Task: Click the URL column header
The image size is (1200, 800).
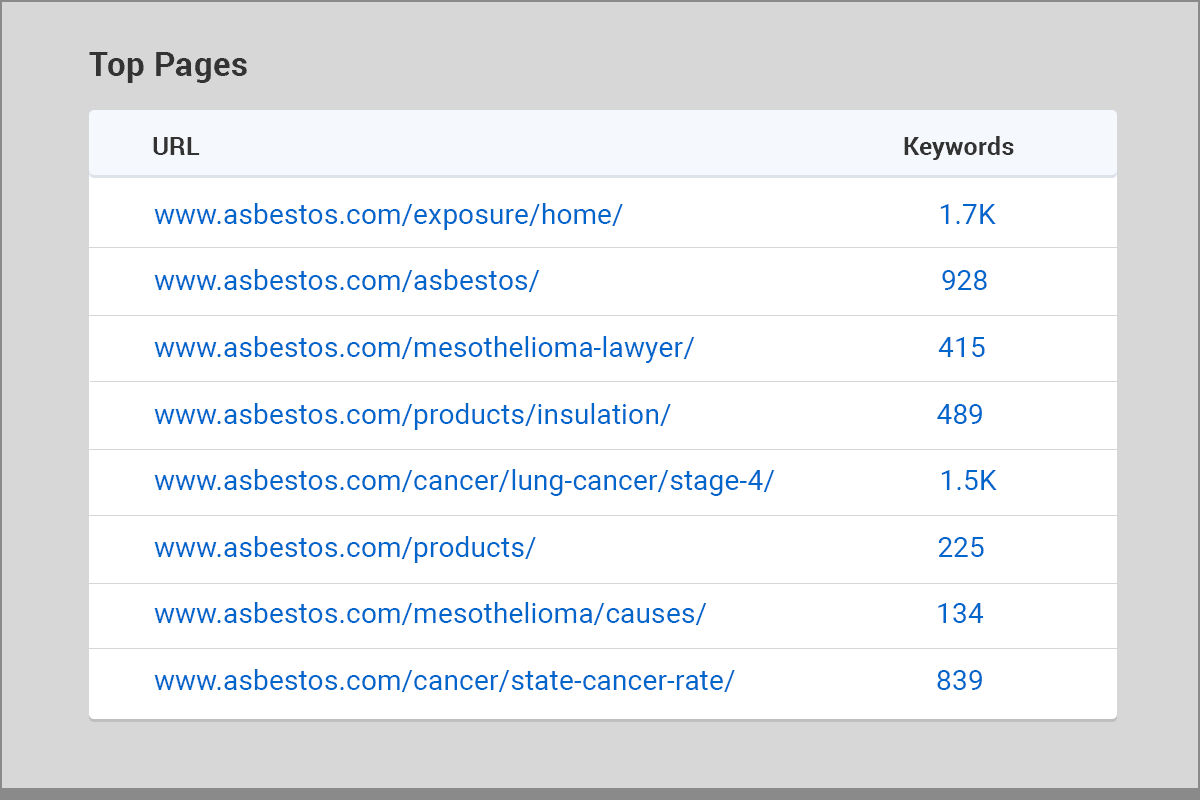Action: coord(176,147)
